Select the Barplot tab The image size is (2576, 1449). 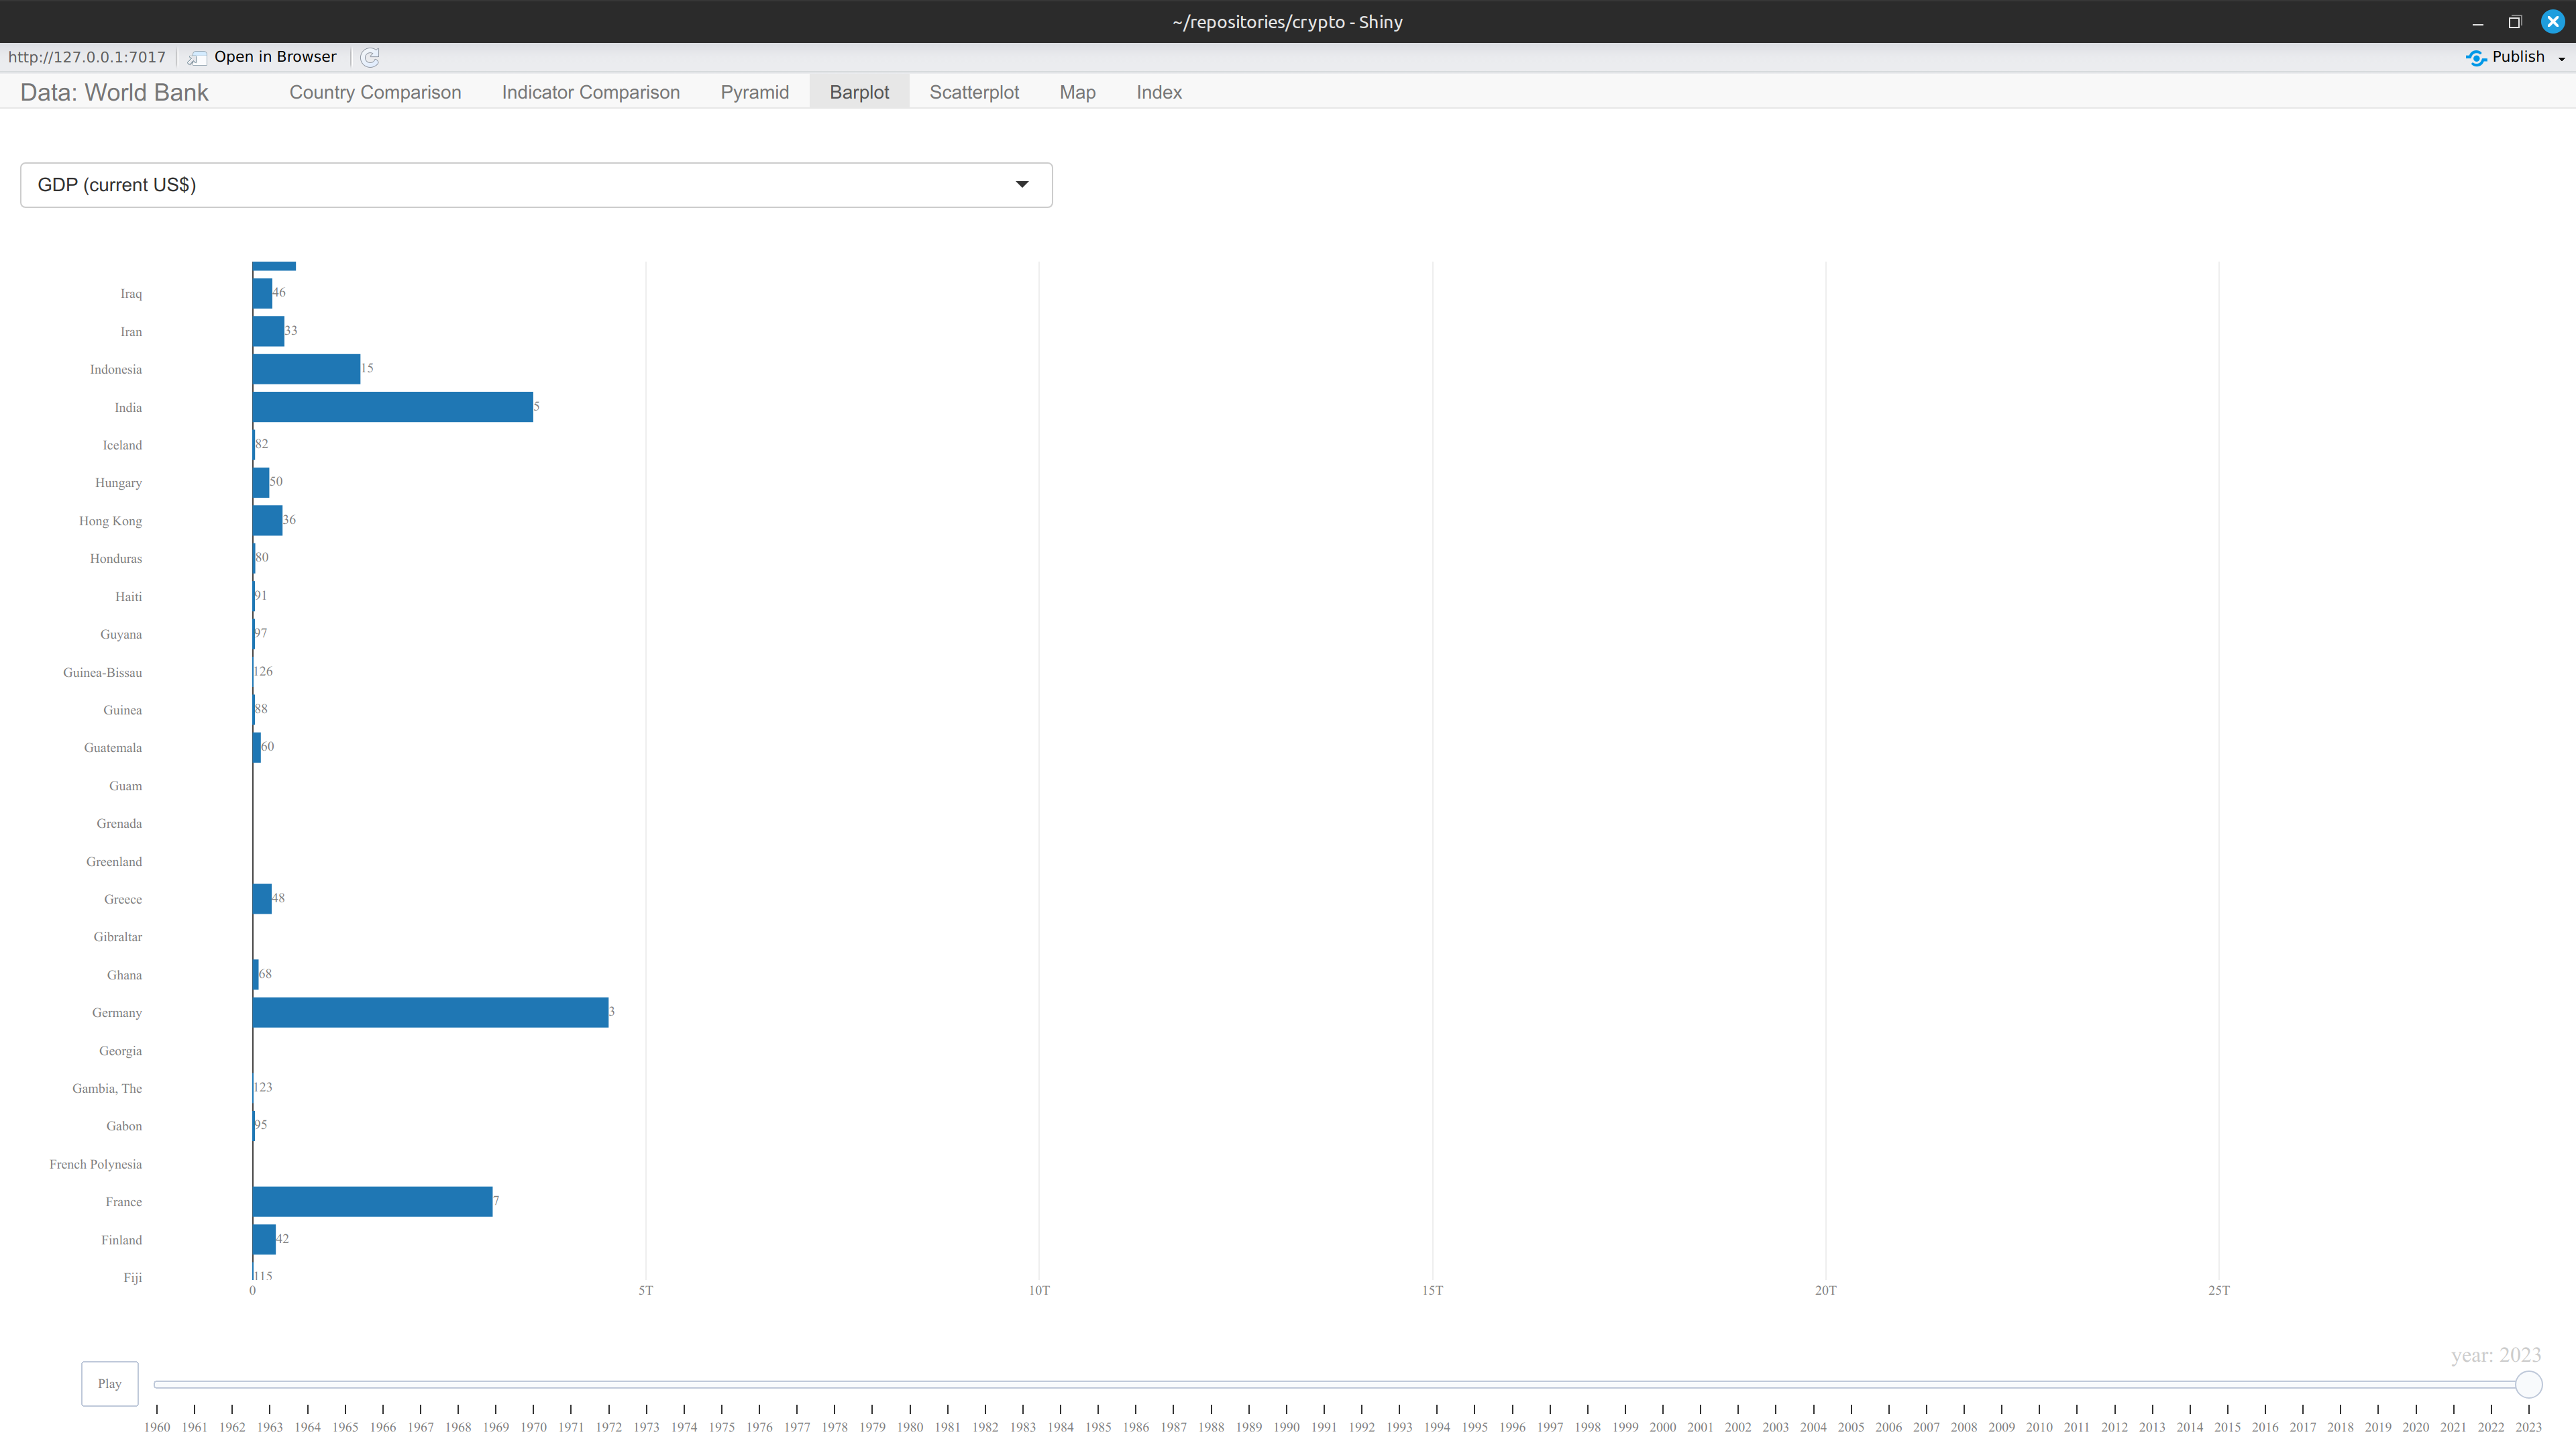click(859, 92)
